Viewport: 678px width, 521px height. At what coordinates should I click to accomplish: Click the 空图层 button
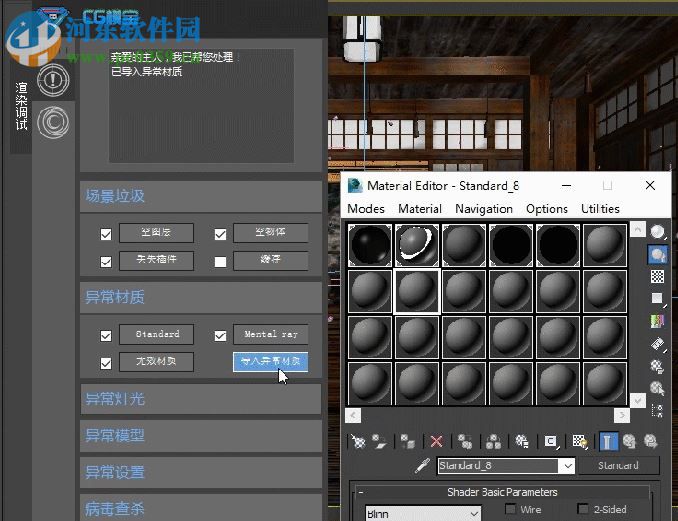tap(156, 233)
